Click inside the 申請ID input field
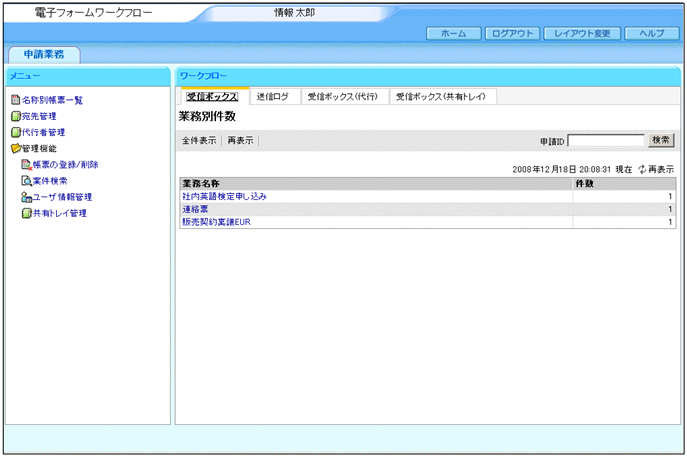The image size is (687, 457). [x=606, y=141]
